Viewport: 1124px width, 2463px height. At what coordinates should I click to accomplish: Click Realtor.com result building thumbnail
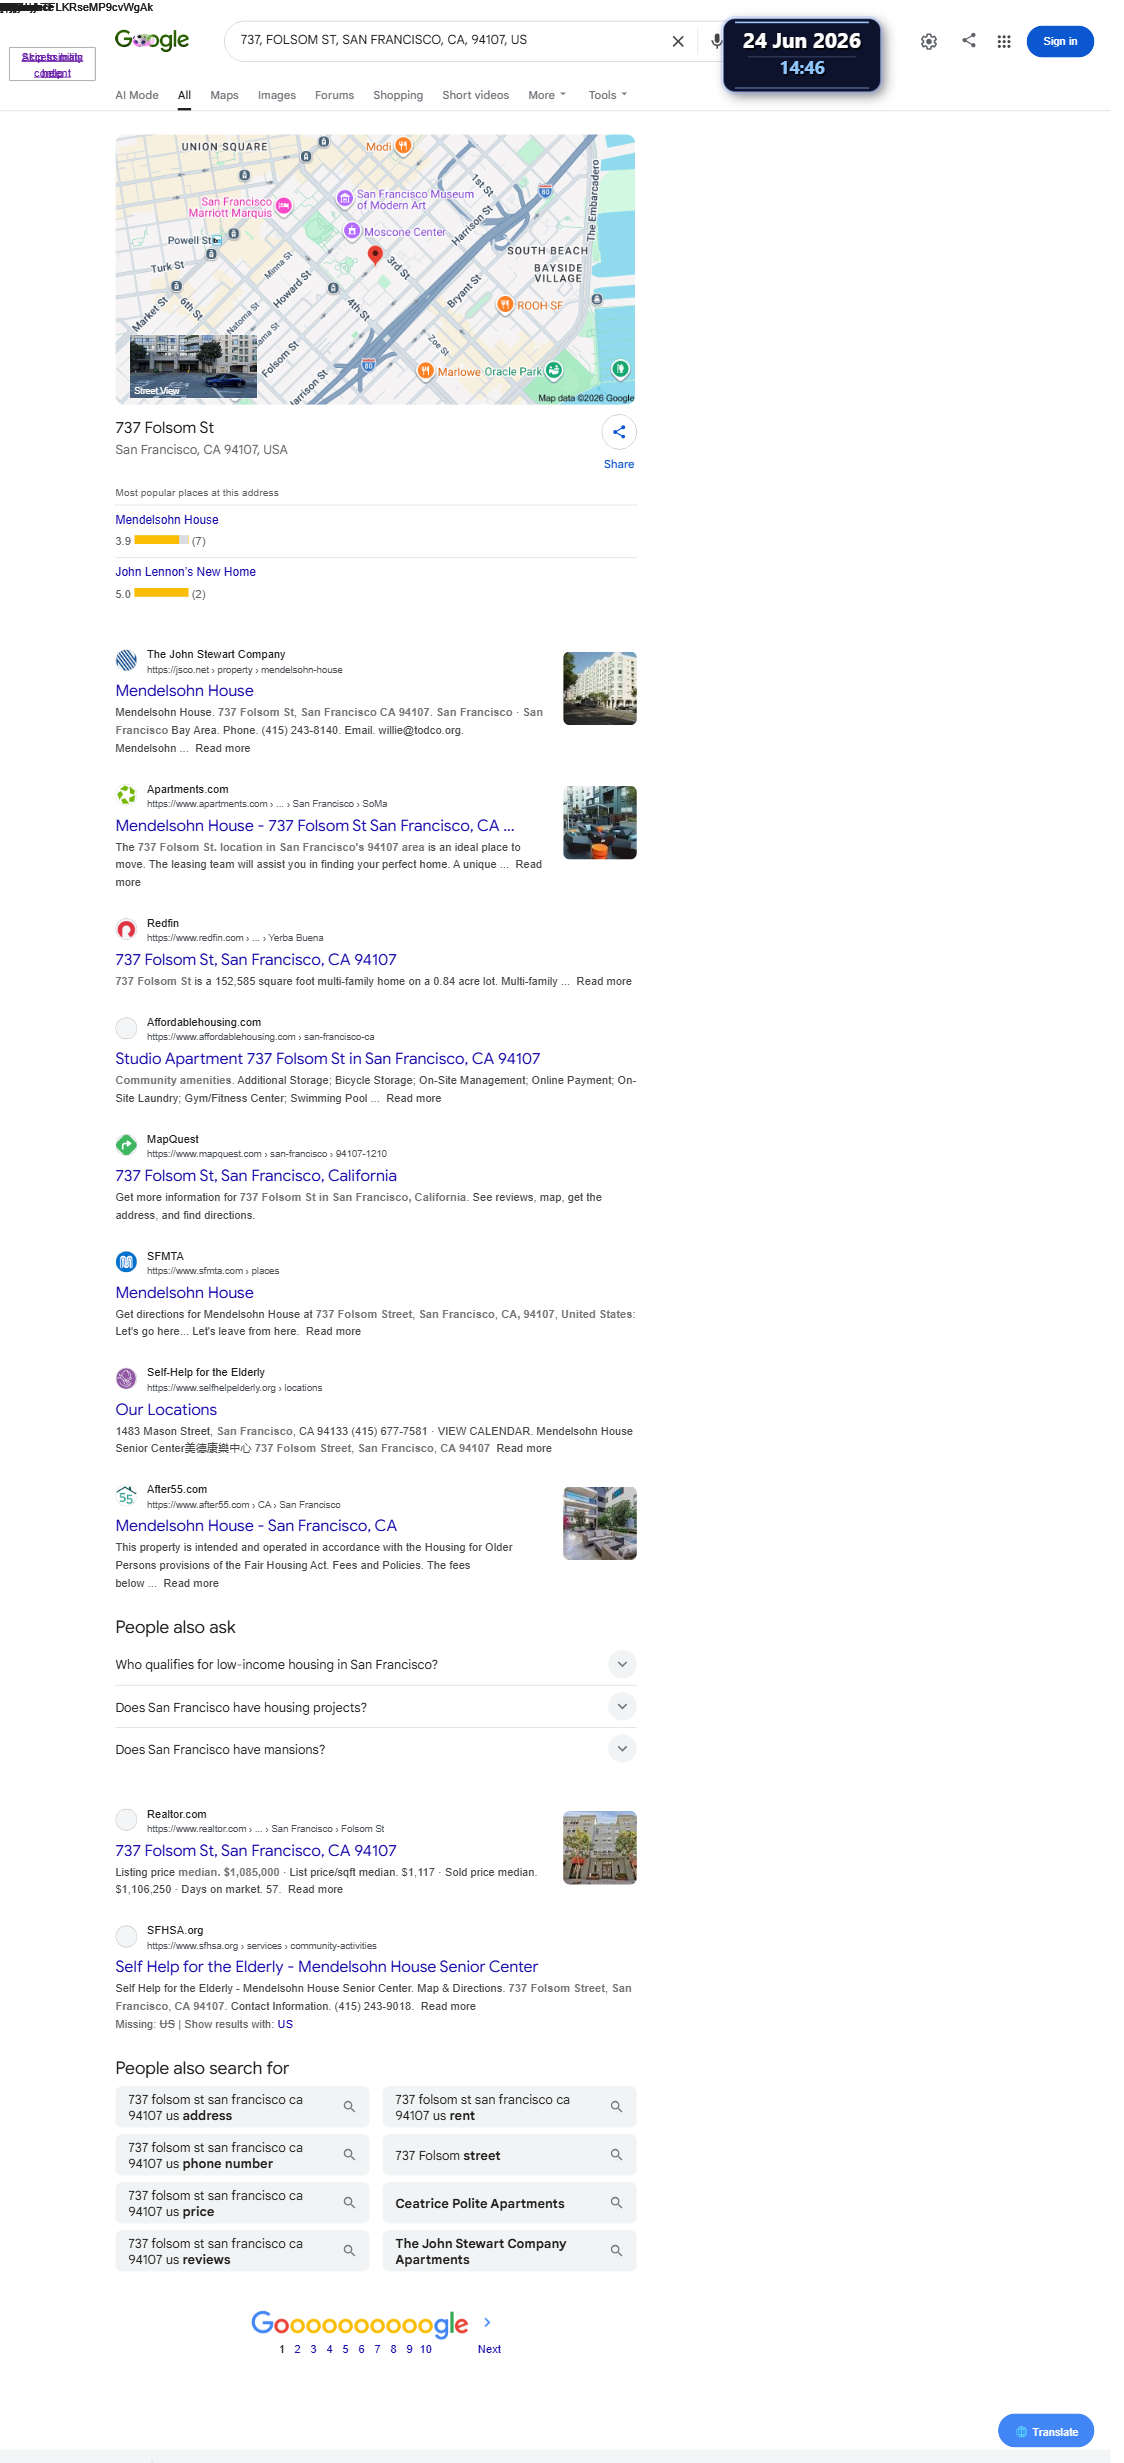[x=600, y=1847]
